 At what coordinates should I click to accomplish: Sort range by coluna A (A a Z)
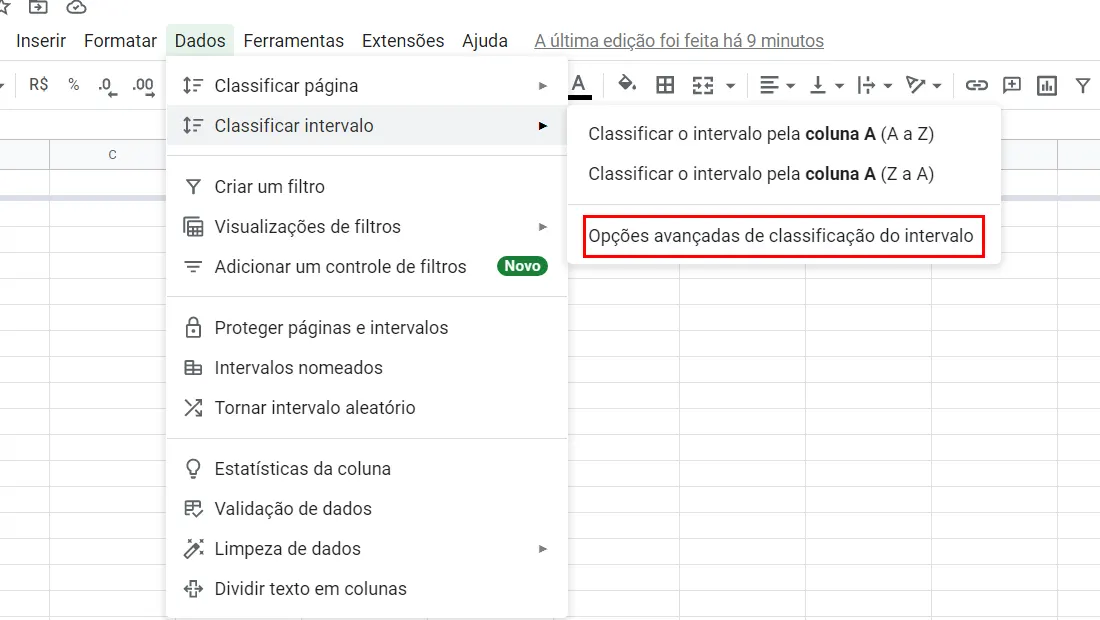coord(784,134)
